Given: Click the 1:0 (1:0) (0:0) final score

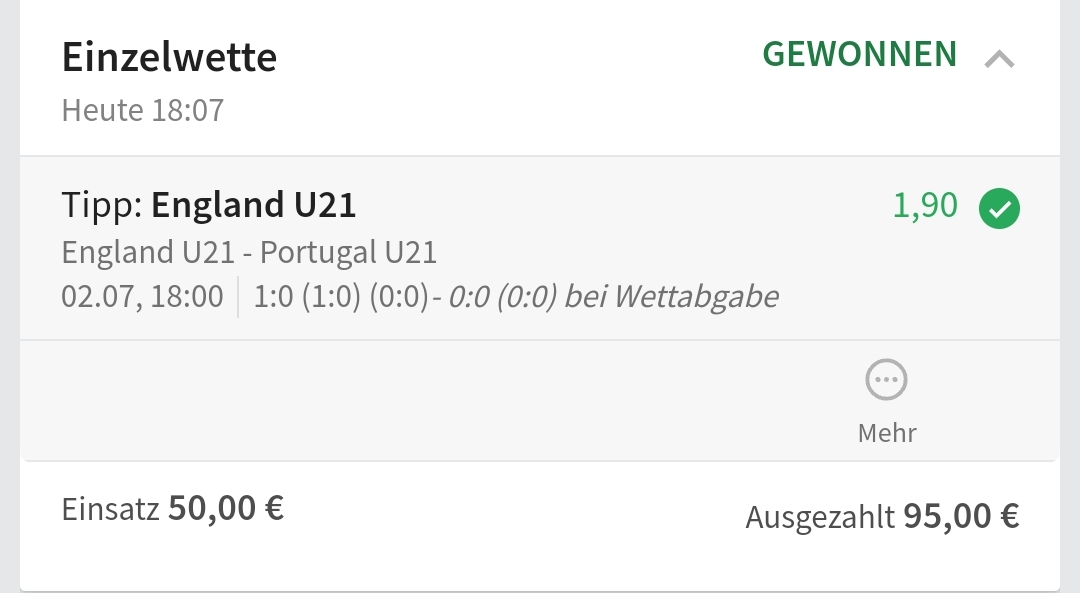Looking at the screenshot, I should tap(341, 297).
